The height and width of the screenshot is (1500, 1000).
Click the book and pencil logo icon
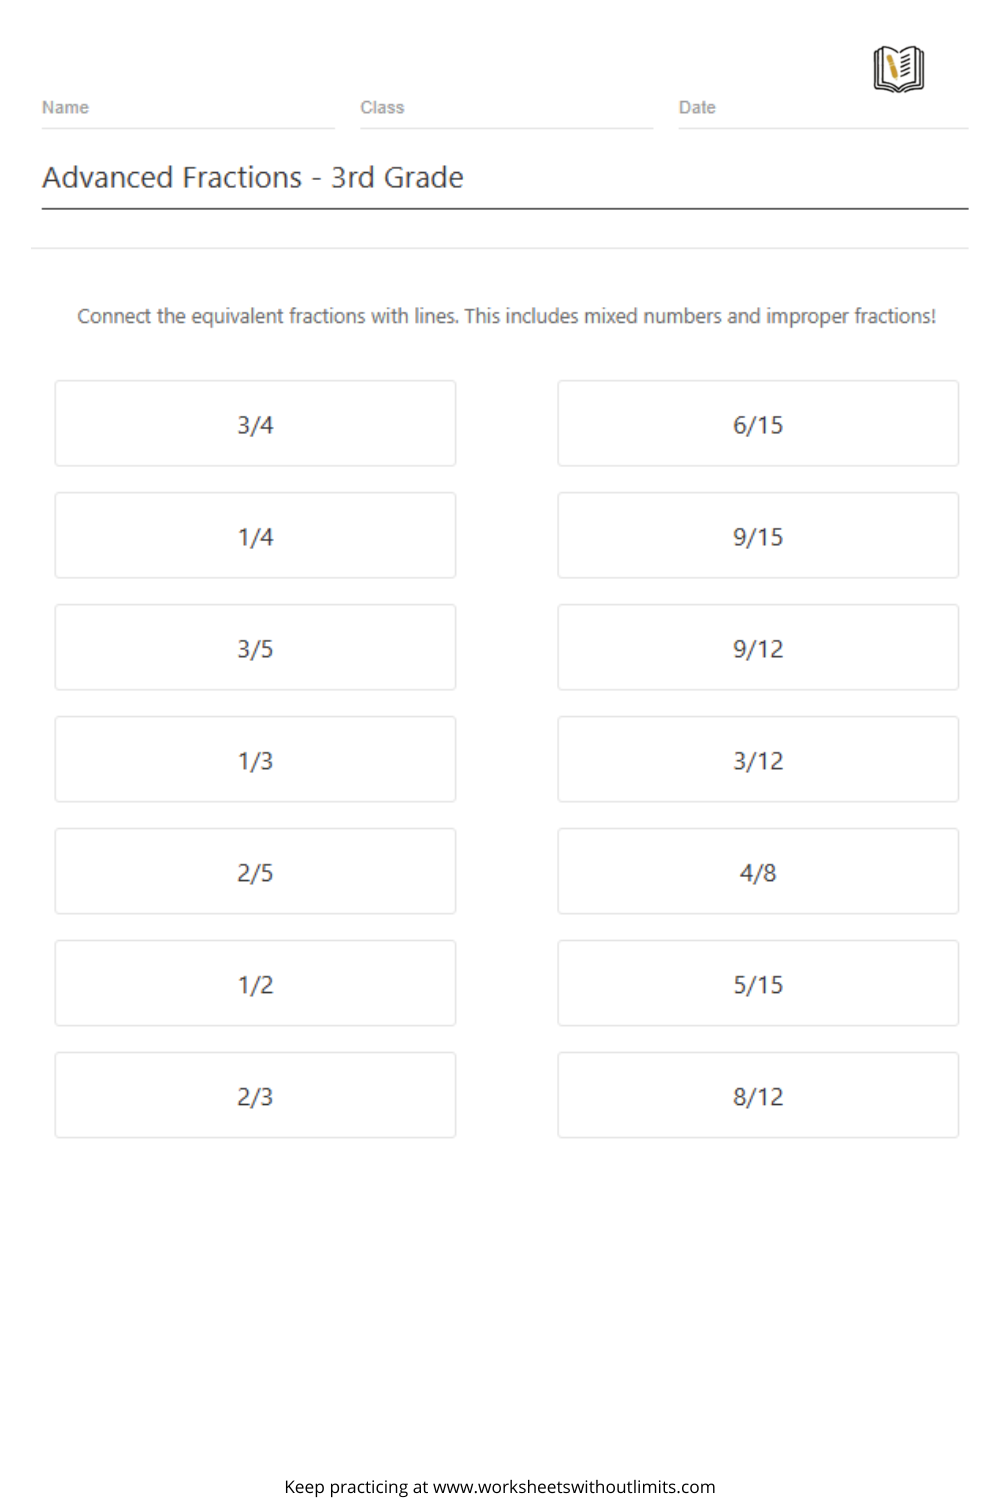pyautogui.click(x=898, y=69)
